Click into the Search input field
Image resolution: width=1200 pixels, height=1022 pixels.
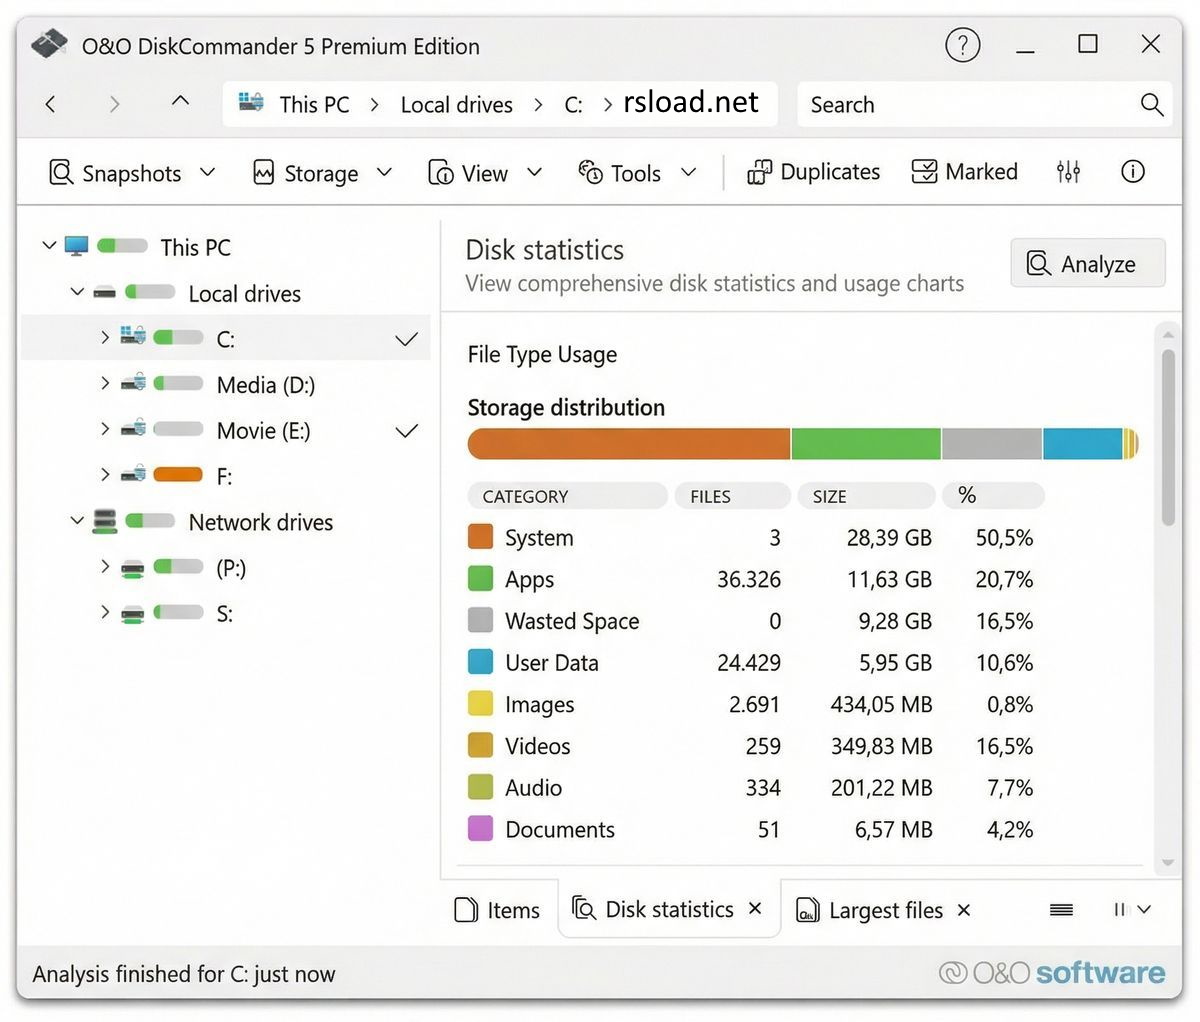tap(960, 105)
